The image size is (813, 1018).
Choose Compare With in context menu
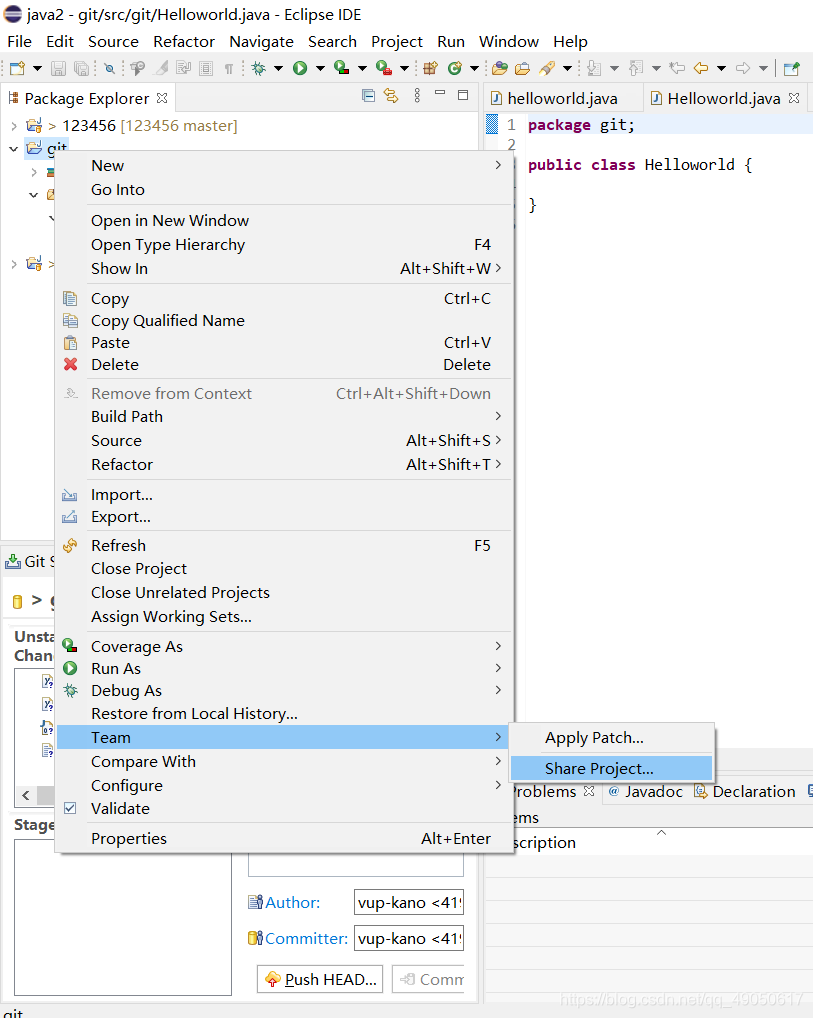(x=284, y=762)
